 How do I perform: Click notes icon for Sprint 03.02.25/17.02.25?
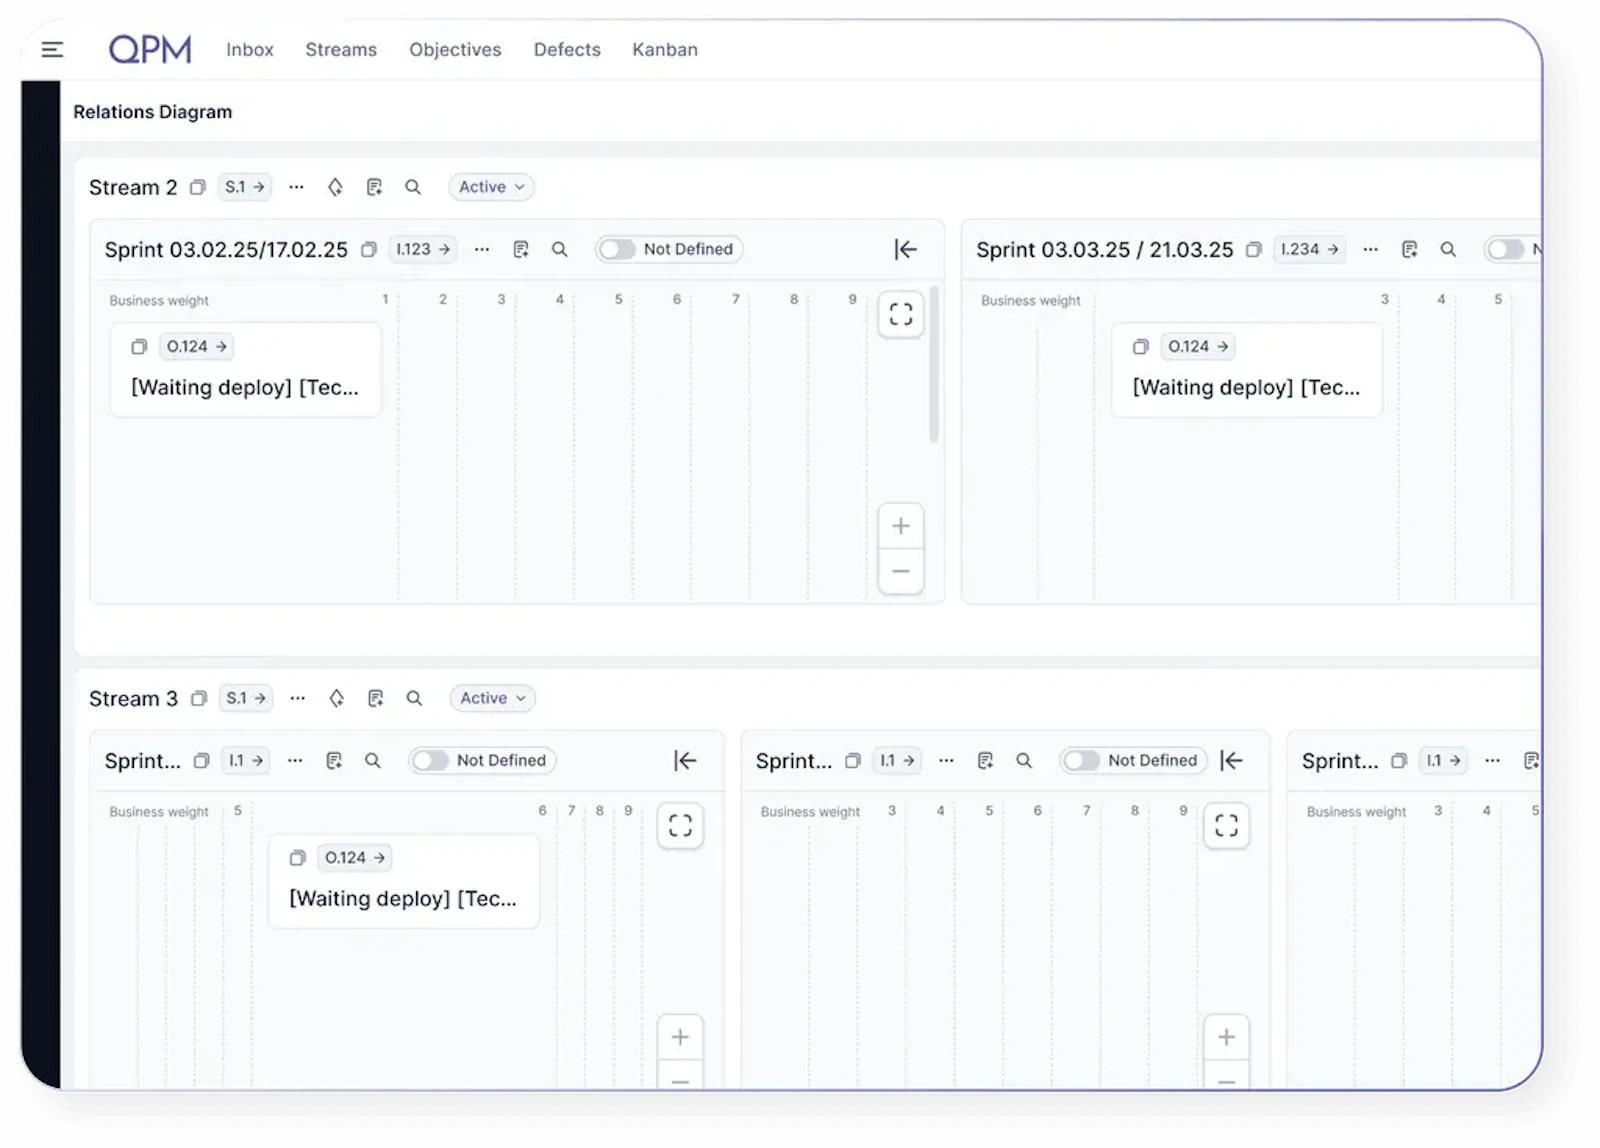coord(521,249)
